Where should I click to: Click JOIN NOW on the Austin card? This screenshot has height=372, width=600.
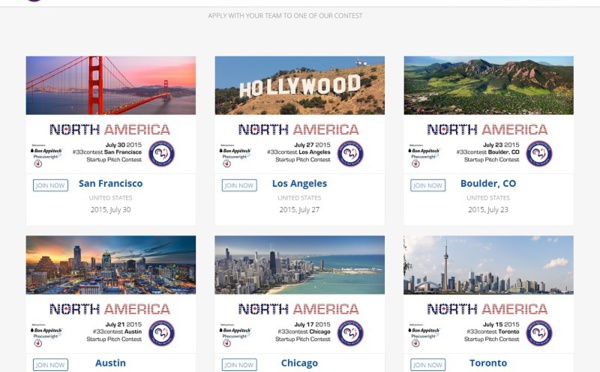51,365
